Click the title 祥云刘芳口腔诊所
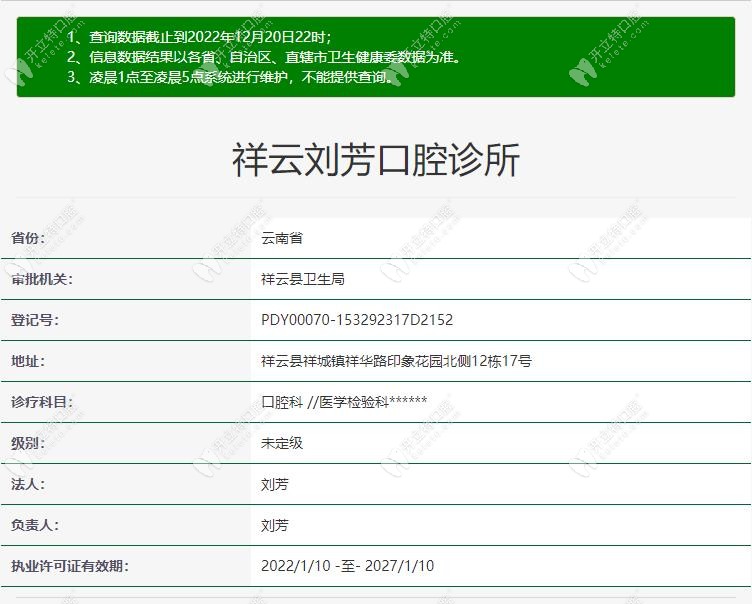This screenshot has width=752, height=604. [x=376, y=160]
